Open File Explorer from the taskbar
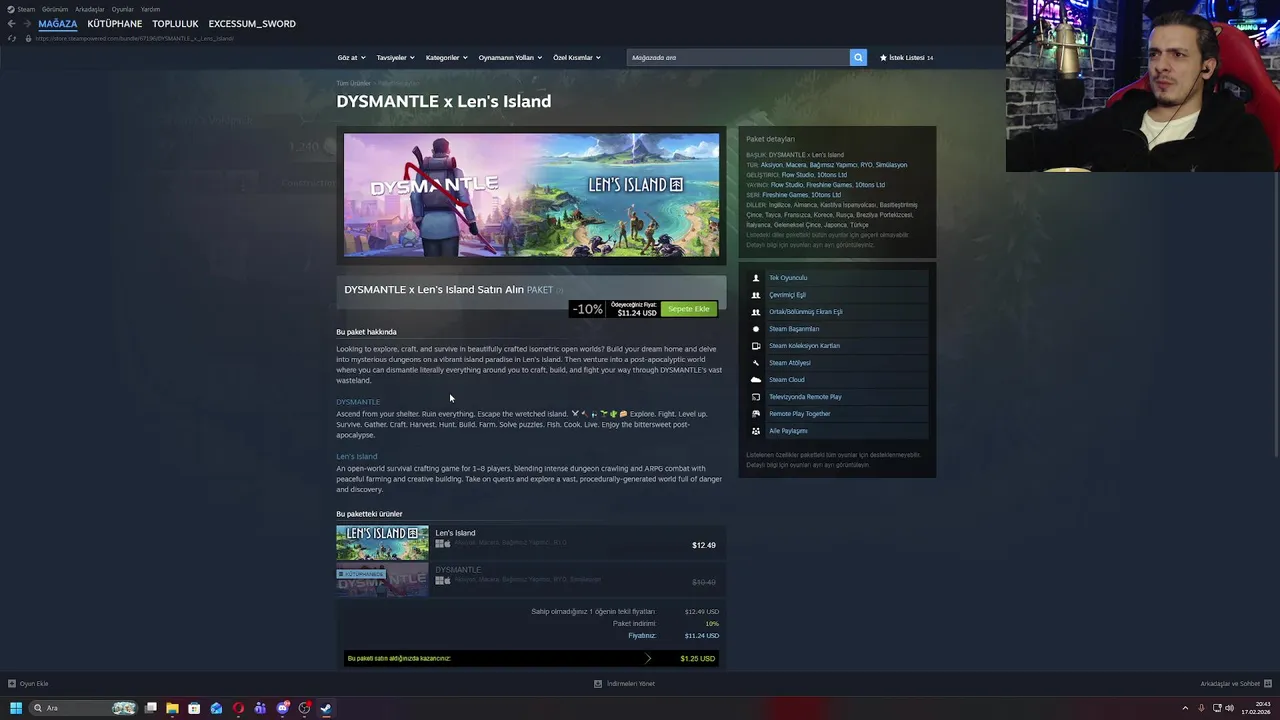The height and width of the screenshot is (720, 1280). (x=172, y=708)
